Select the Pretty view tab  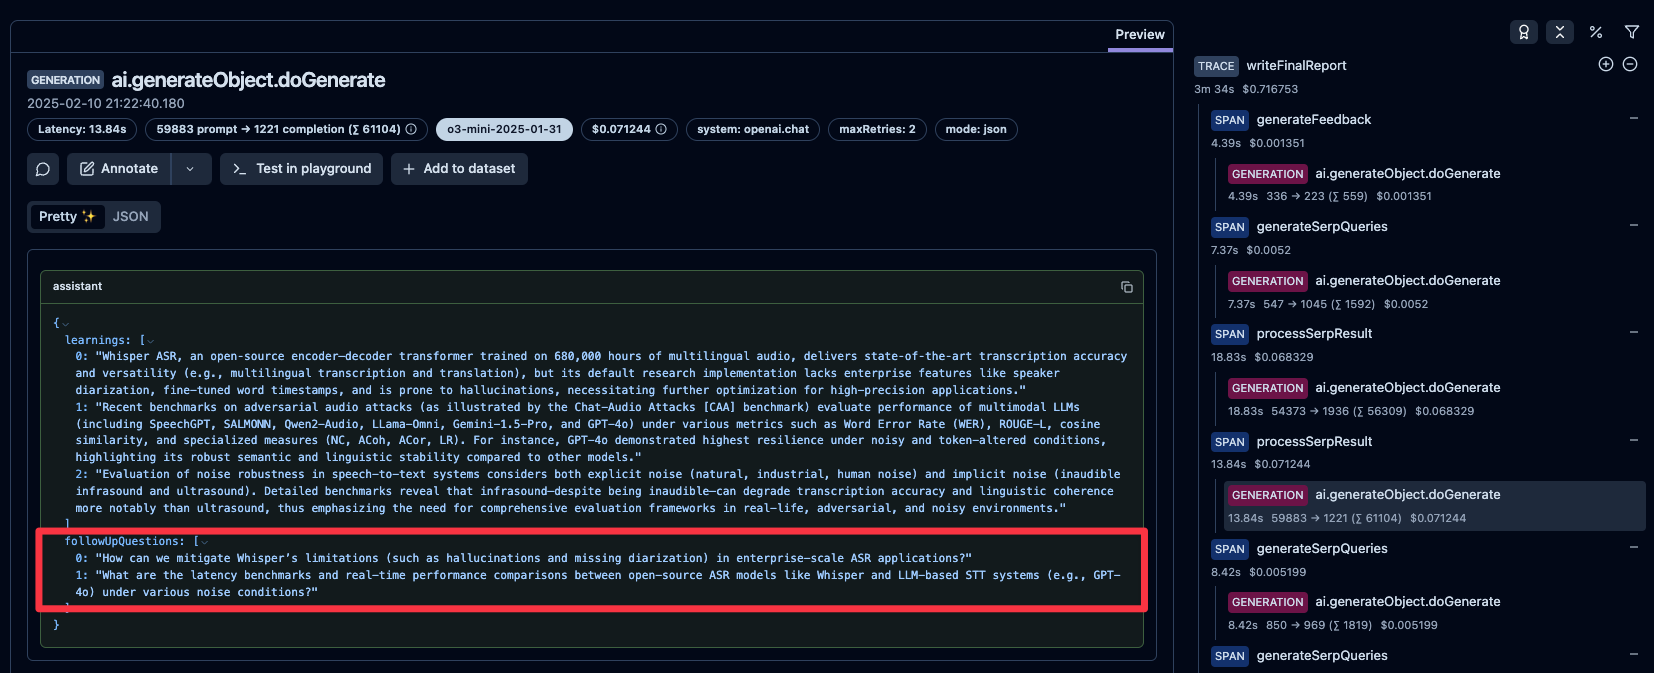66,217
